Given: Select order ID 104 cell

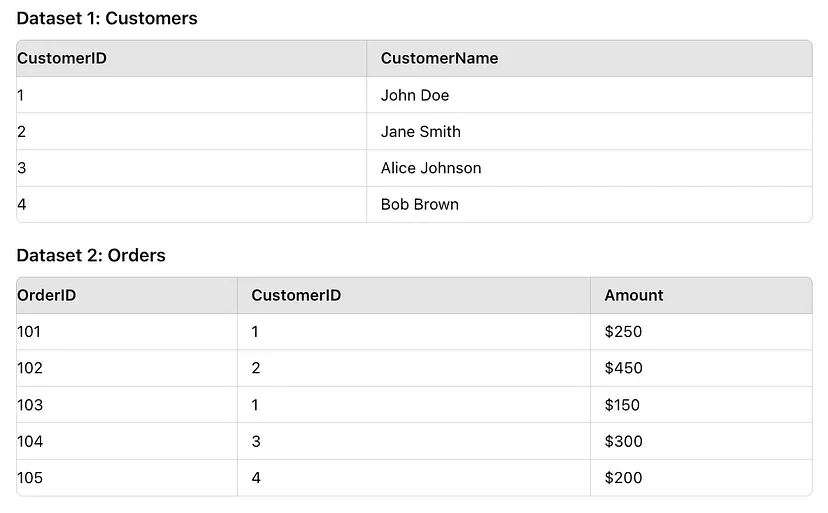Looking at the screenshot, I should tap(30, 441).
